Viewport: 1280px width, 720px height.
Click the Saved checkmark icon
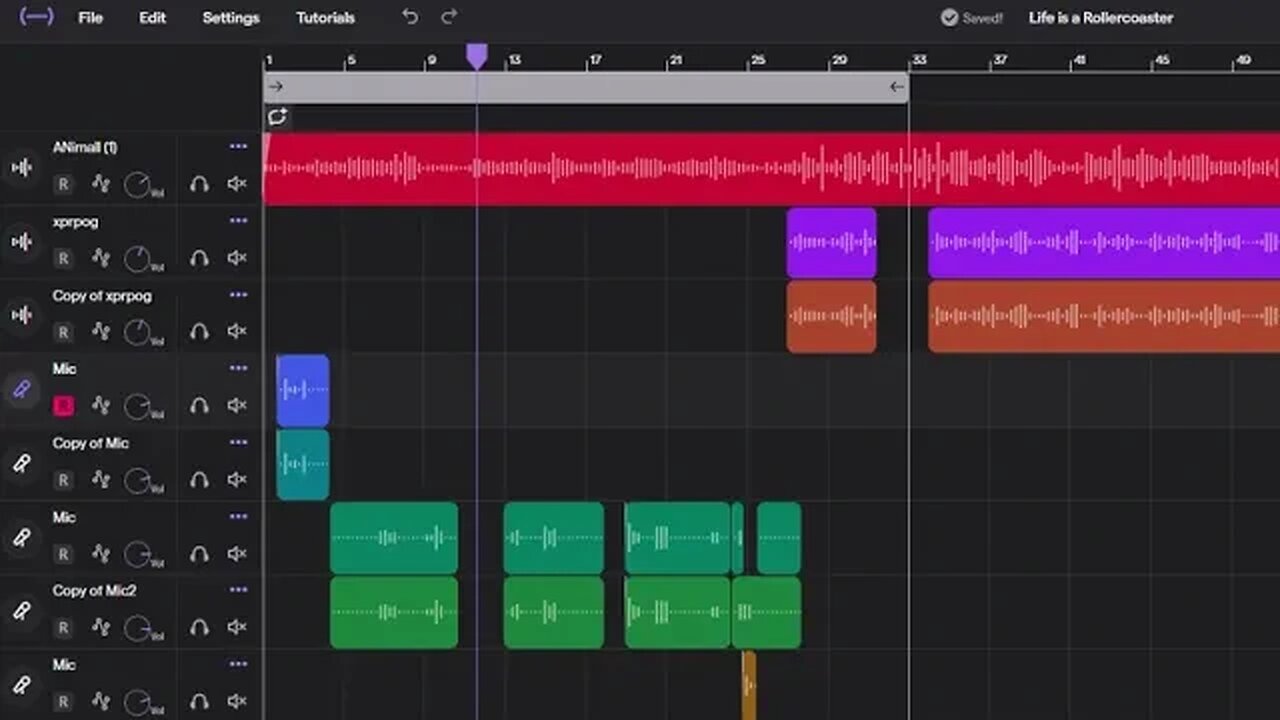[950, 18]
